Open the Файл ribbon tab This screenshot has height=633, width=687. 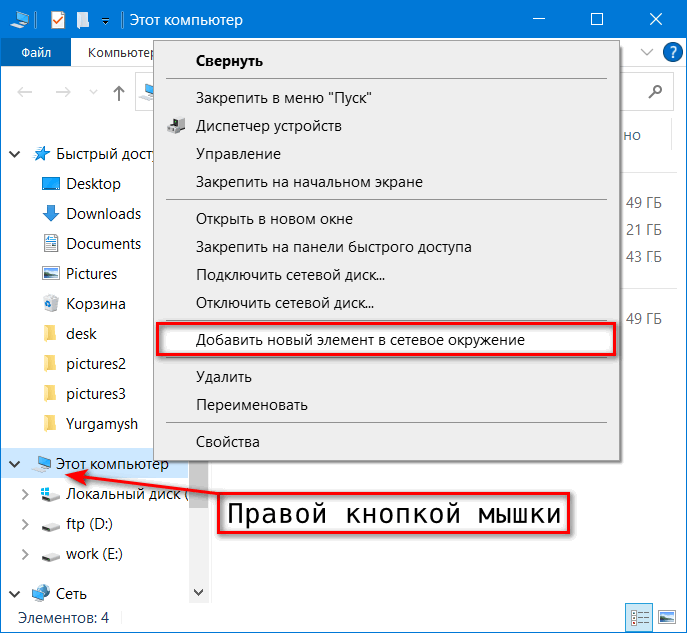click(34, 52)
